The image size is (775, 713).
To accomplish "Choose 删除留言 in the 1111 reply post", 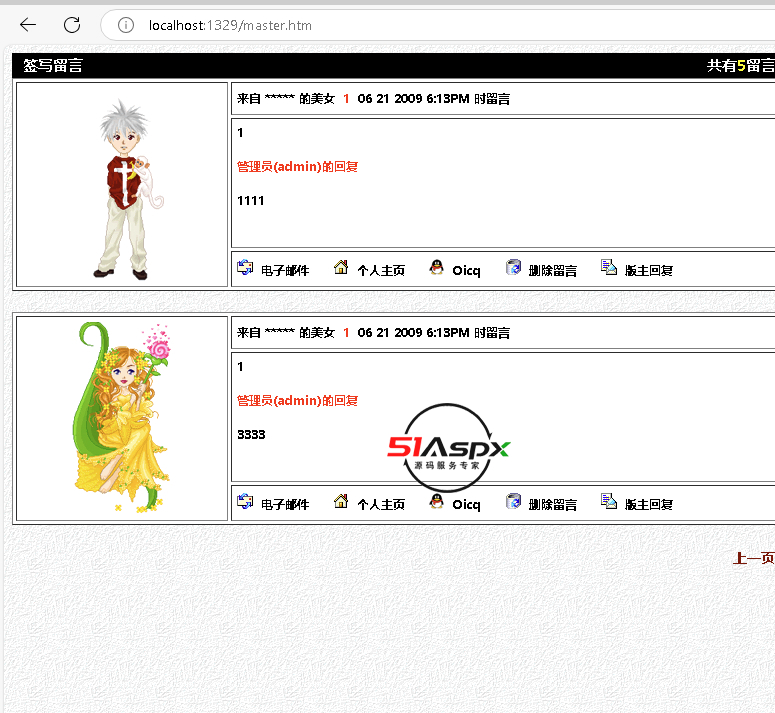I will (x=553, y=270).
